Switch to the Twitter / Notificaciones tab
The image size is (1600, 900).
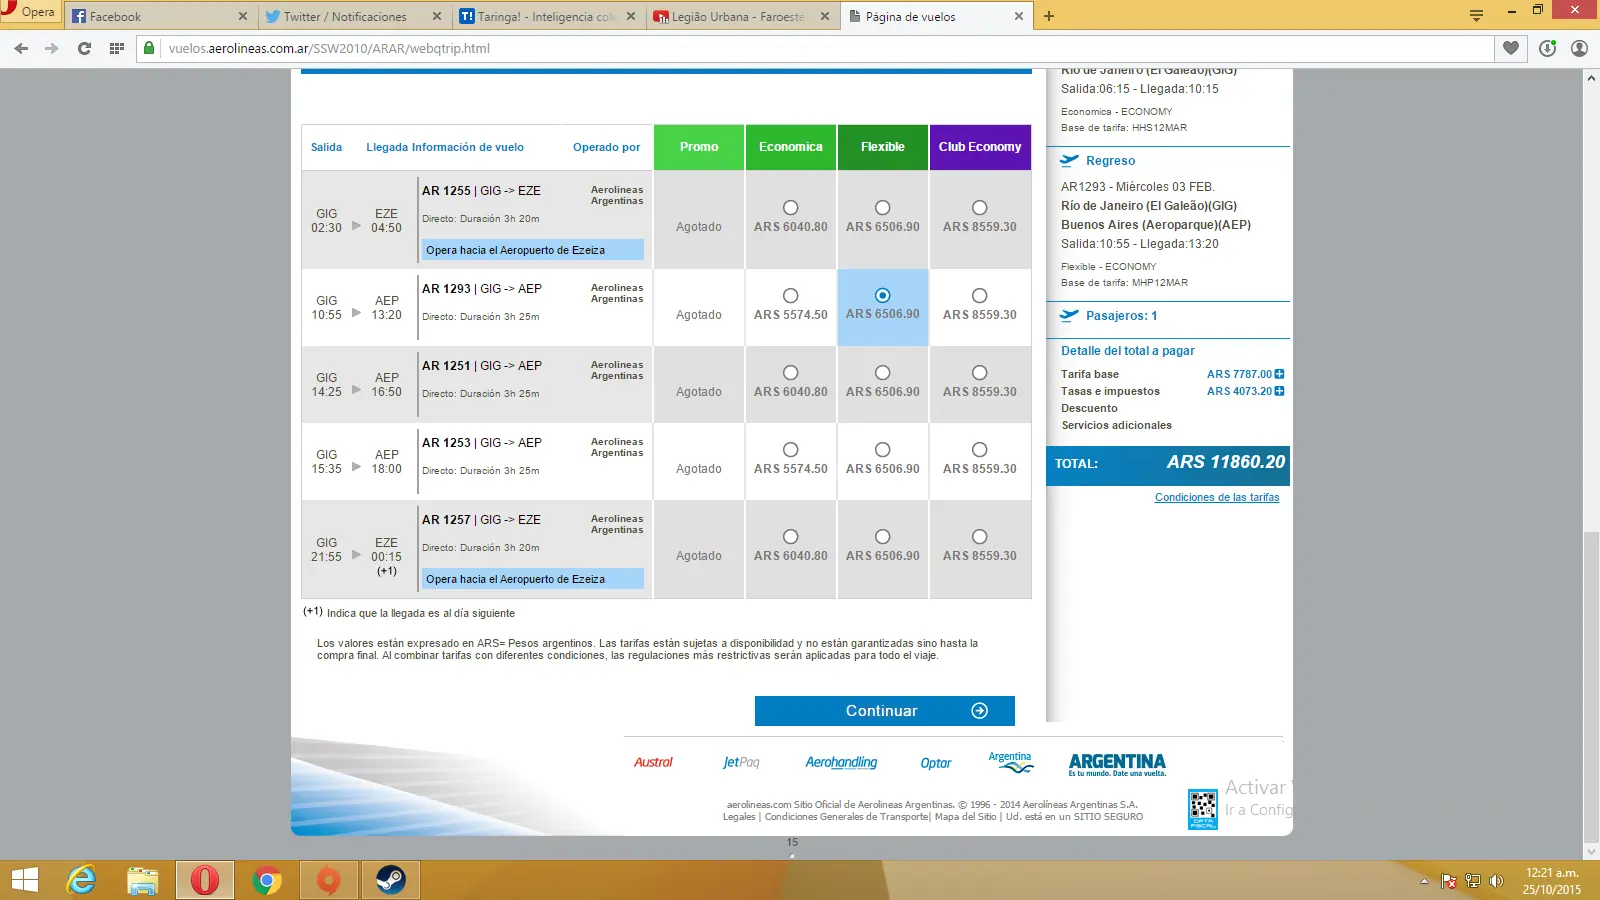pyautogui.click(x=354, y=16)
